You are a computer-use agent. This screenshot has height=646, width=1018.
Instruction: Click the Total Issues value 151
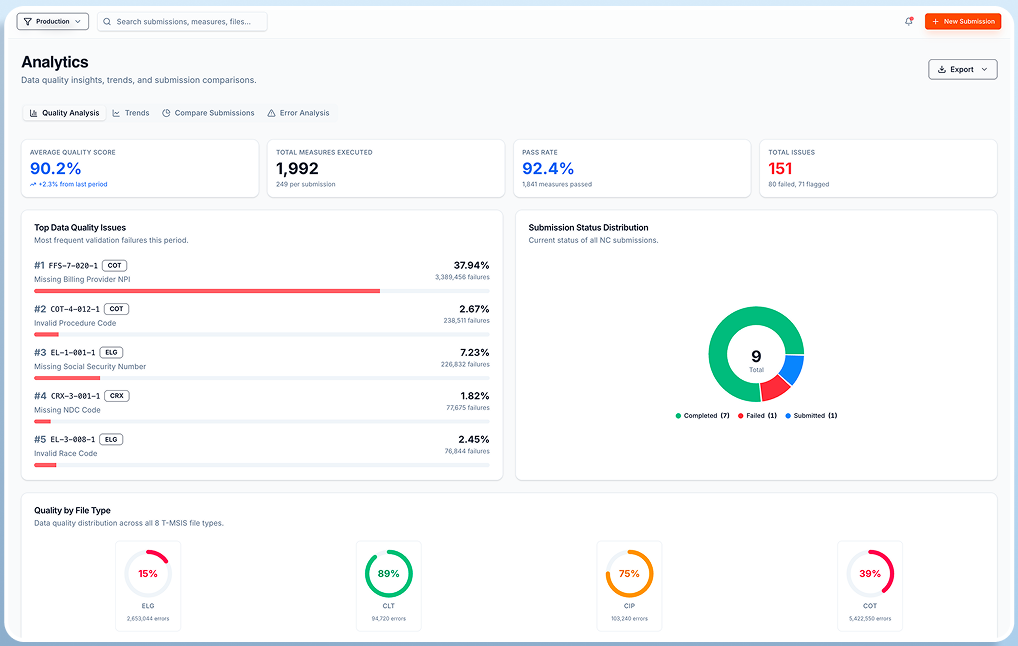click(x=780, y=169)
